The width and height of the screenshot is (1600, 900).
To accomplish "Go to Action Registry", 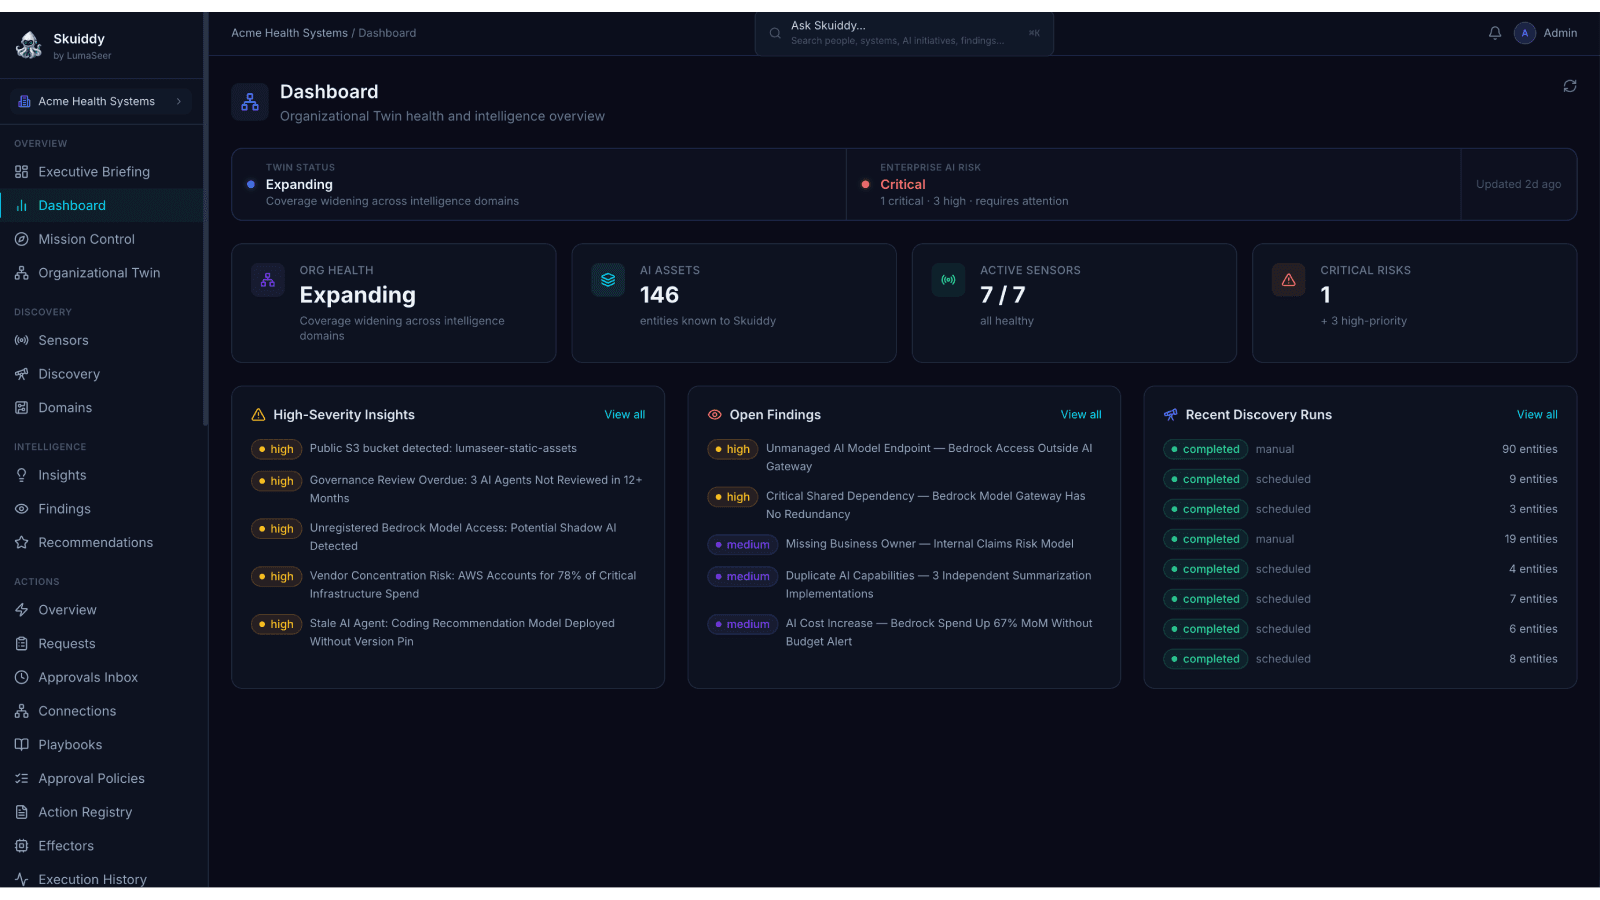I will (x=101, y=812).
